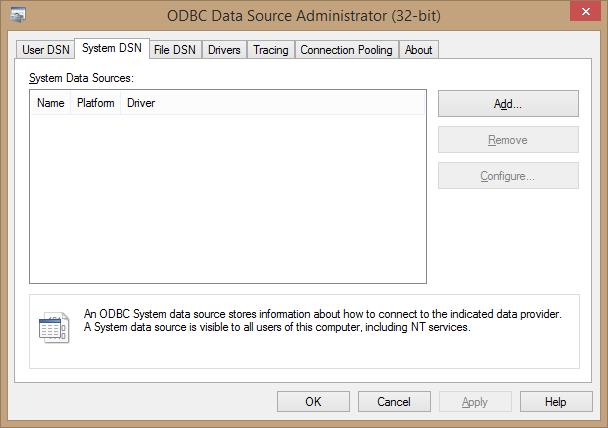Image resolution: width=608 pixels, height=428 pixels.
Task: Select the System DSN tab
Action: [x=112, y=48]
